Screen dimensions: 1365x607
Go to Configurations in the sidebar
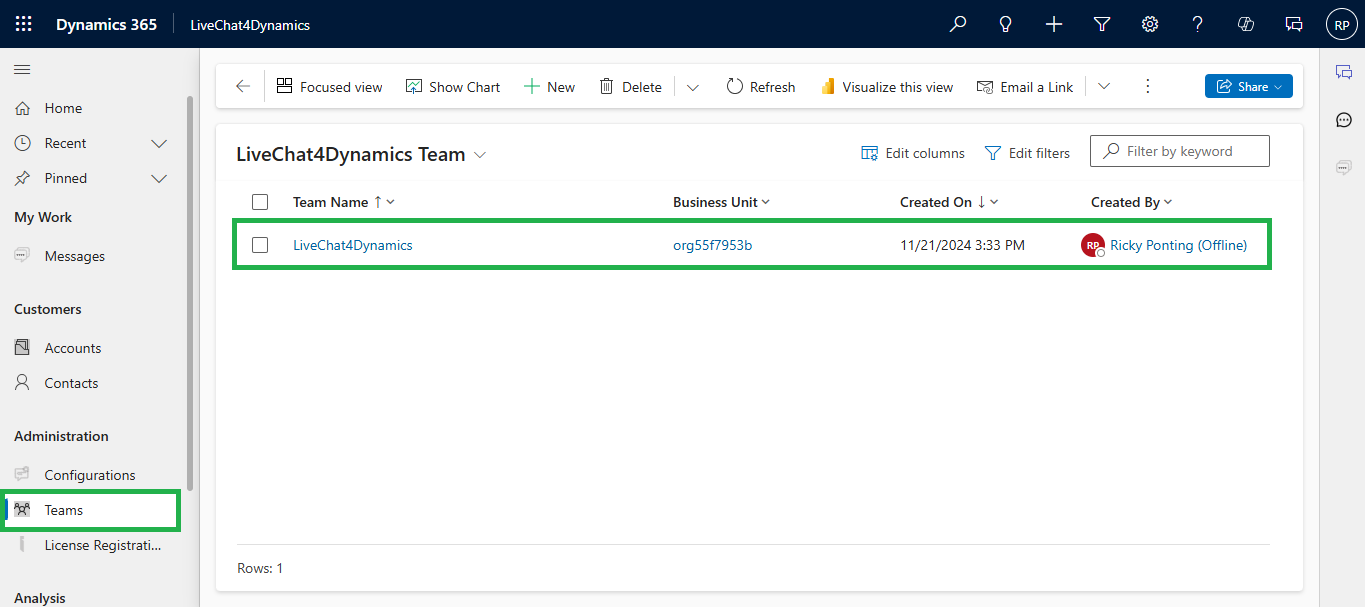[x=89, y=475]
